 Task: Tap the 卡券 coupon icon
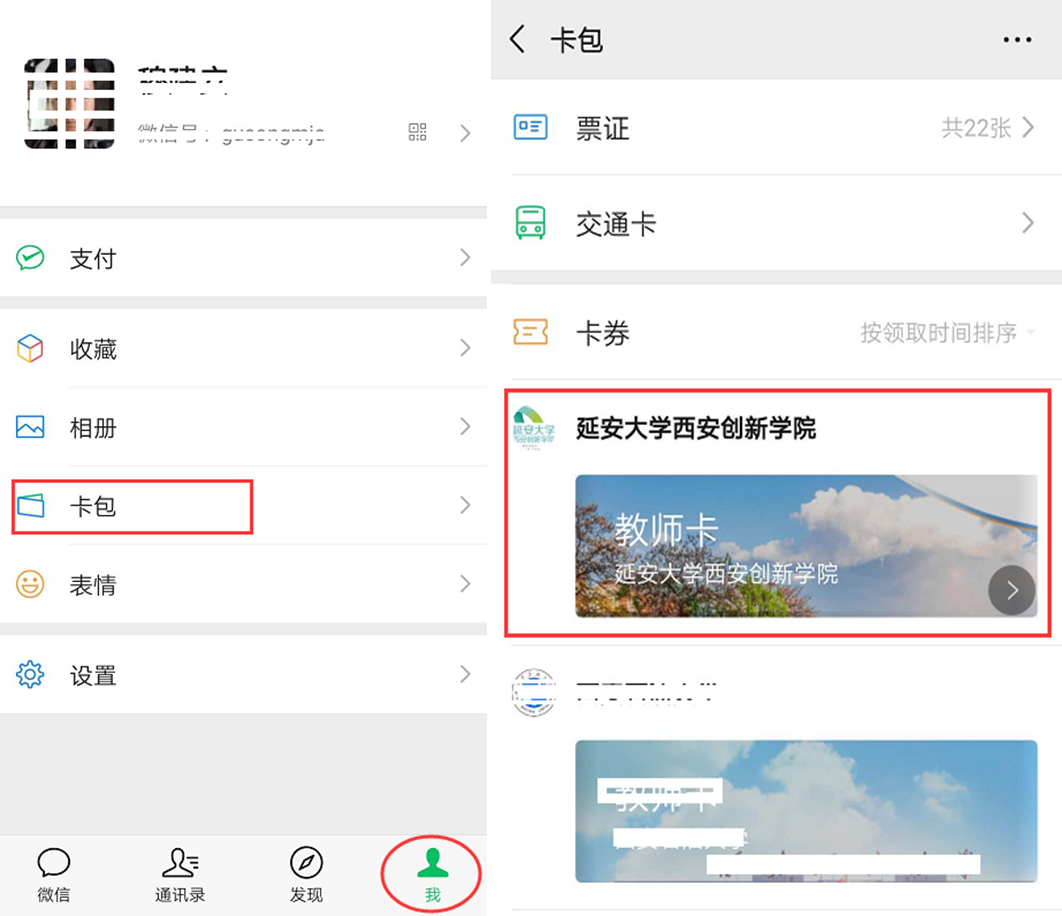click(530, 332)
